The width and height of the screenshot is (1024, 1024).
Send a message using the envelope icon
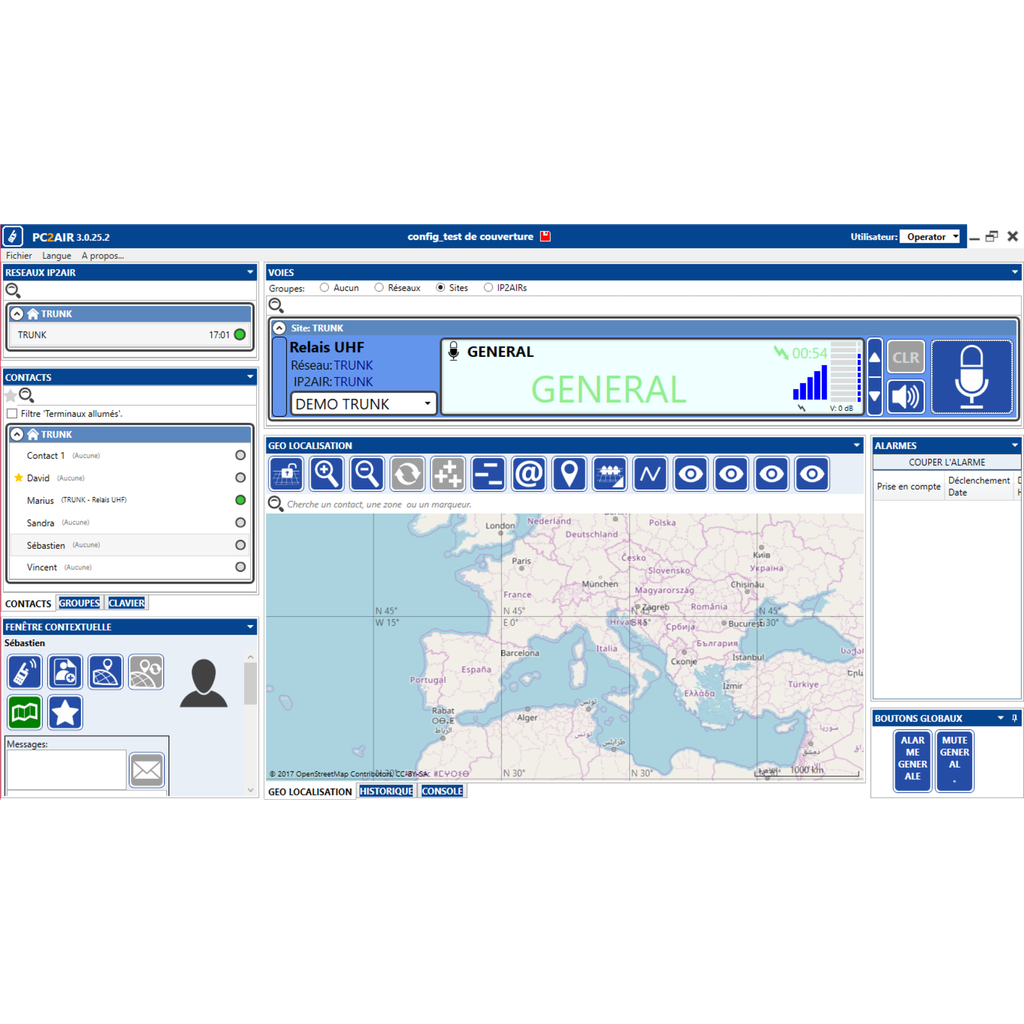(x=146, y=770)
